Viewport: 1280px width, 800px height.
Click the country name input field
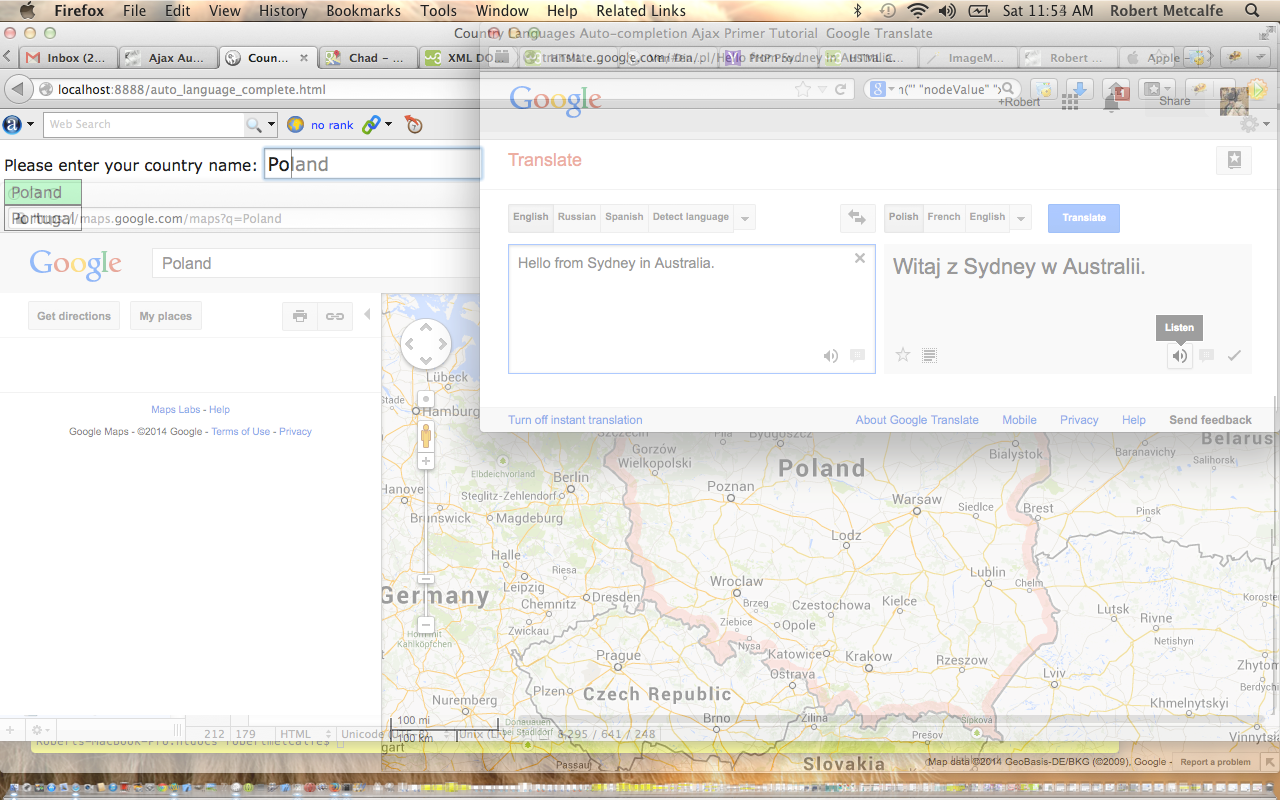point(373,164)
